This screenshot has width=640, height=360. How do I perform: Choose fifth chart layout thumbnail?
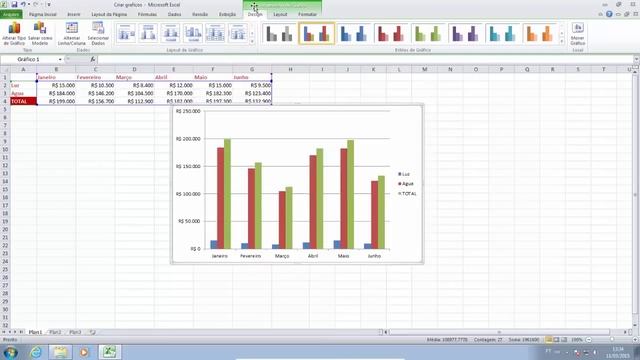click(215, 33)
